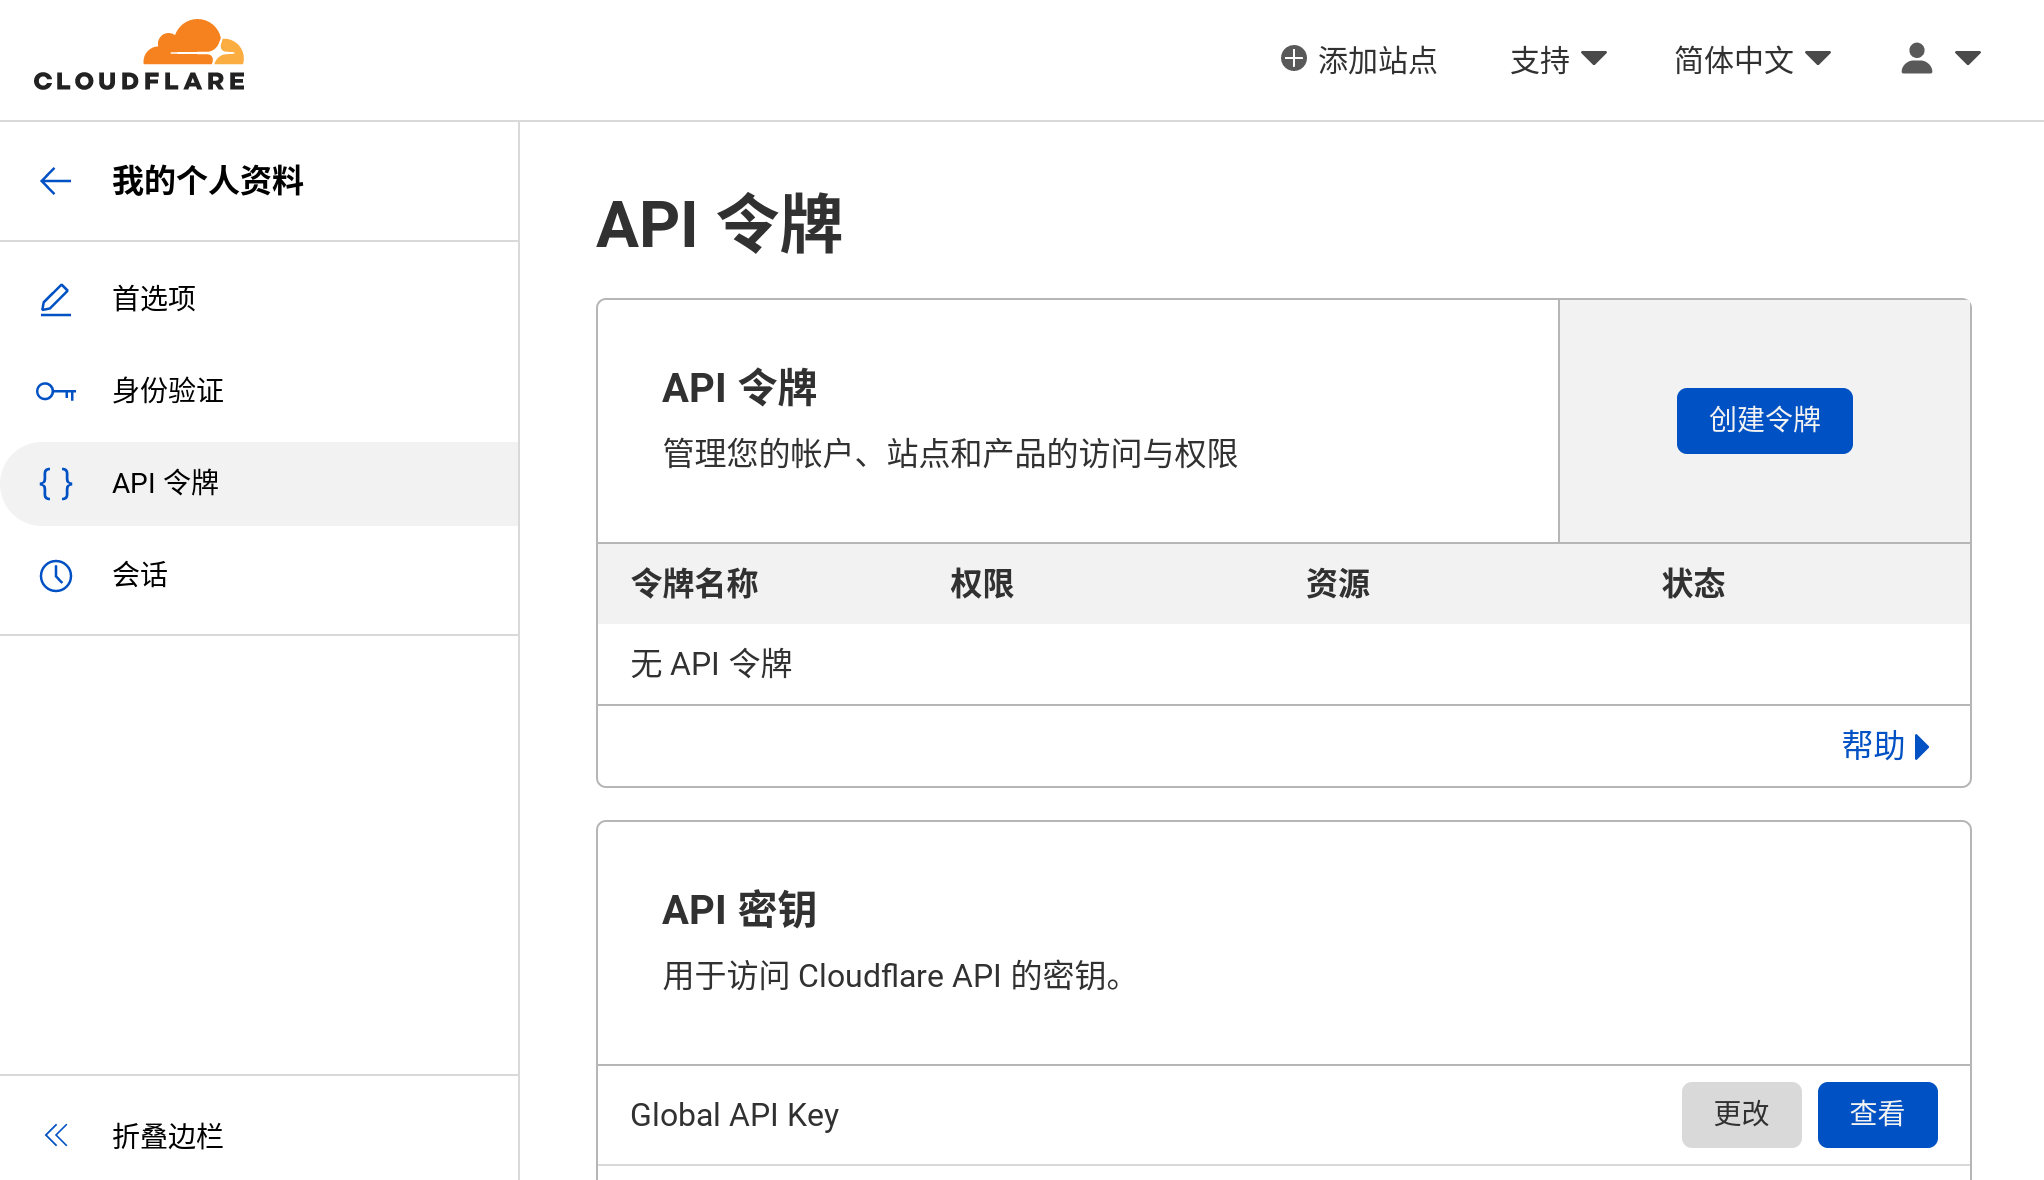This screenshot has height=1180, width=2044.
Task: Click the 资源 column header
Action: [x=1338, y=583]
